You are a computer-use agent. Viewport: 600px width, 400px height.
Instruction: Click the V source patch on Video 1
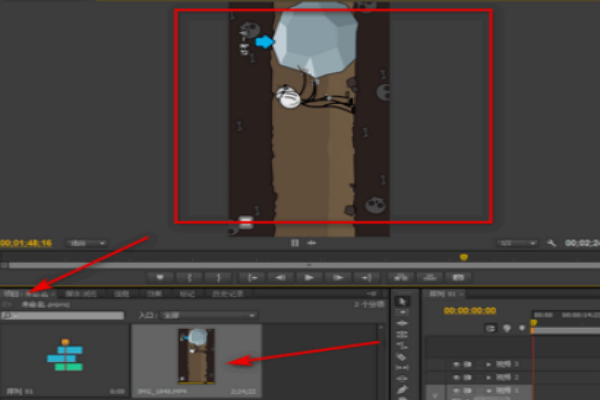point(435,393)
